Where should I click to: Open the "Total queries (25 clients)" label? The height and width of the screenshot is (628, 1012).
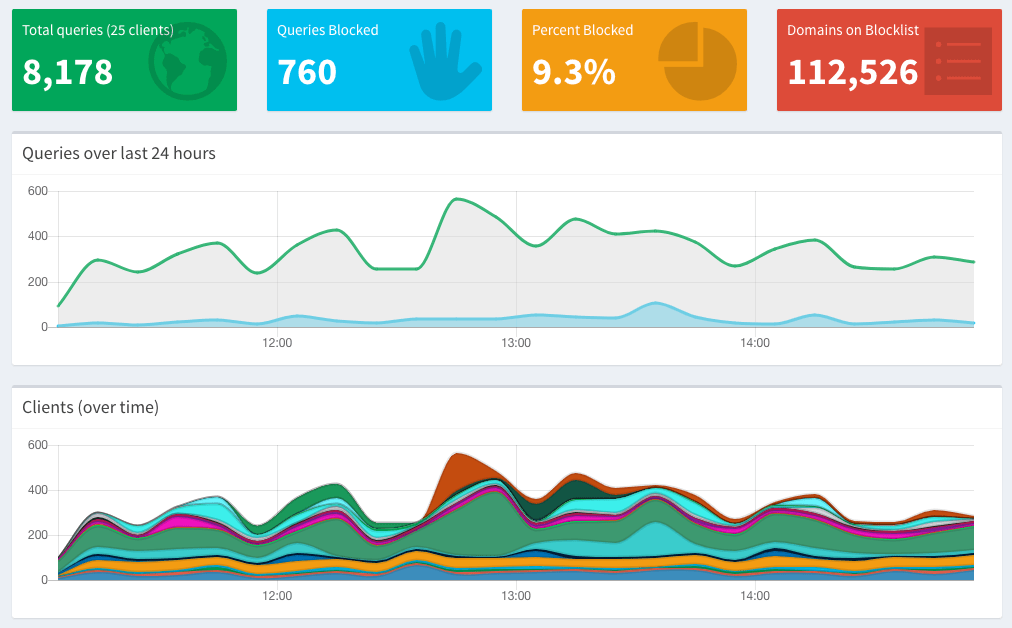(98, 30)
